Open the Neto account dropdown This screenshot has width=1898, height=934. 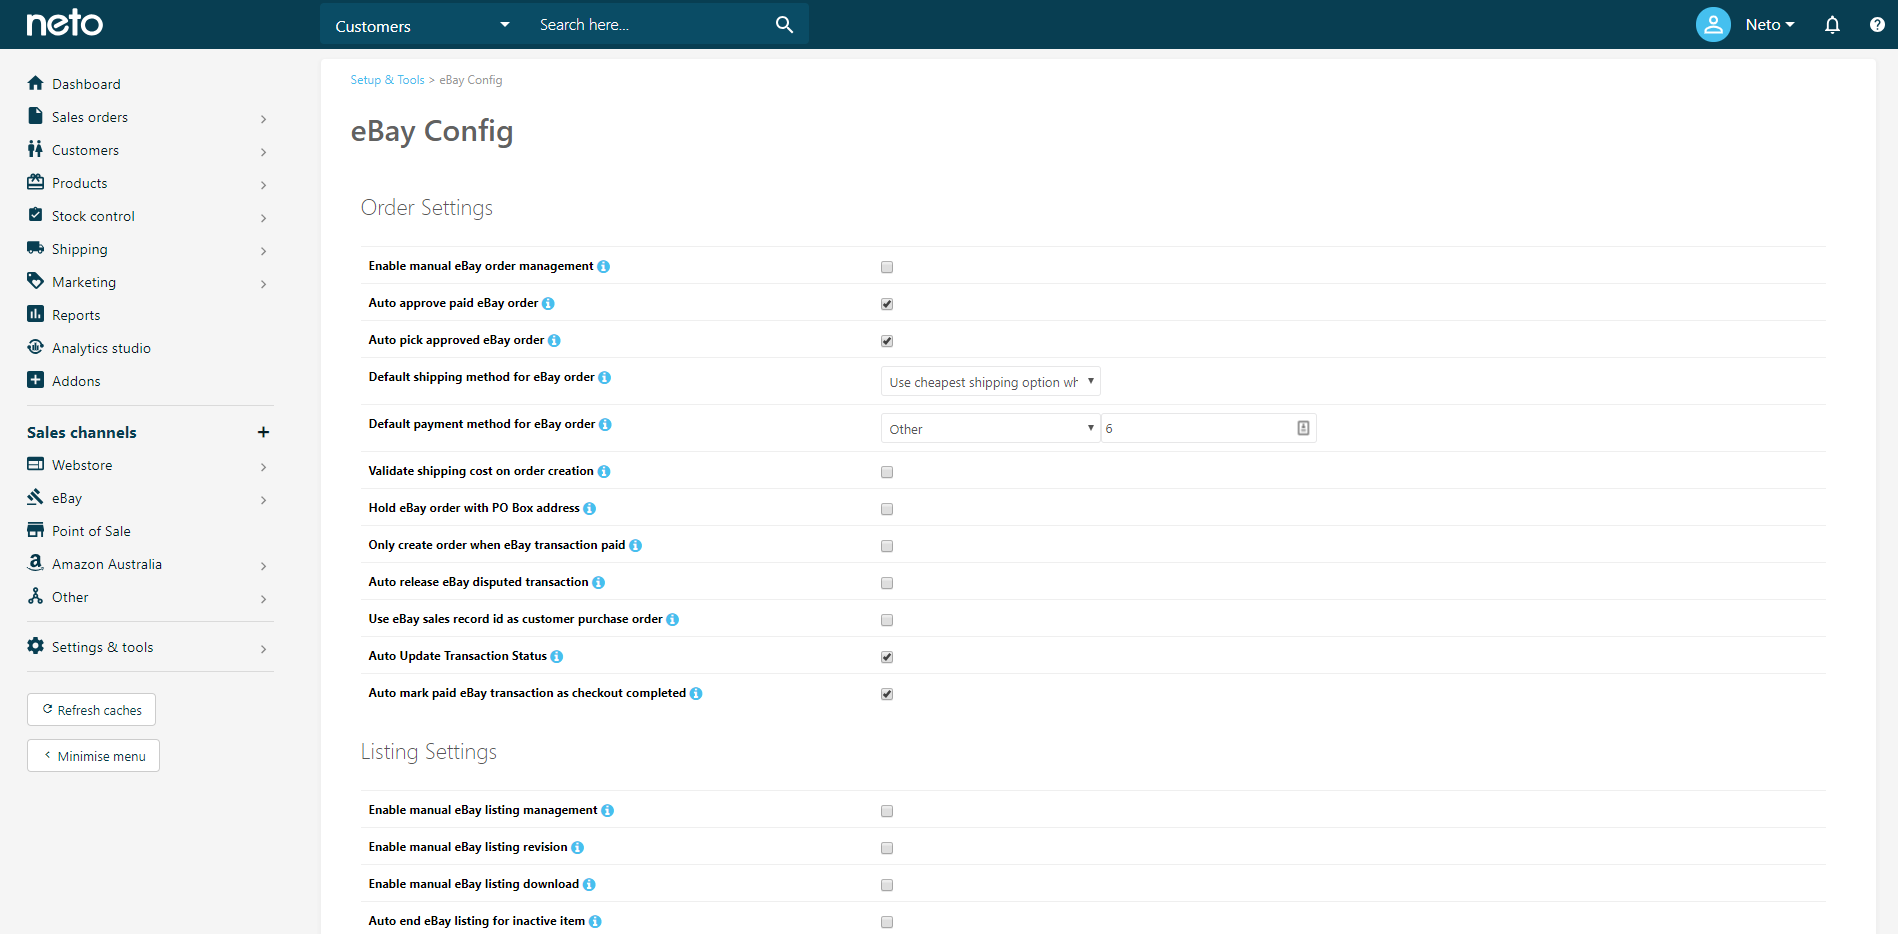pyautogui.click(x=1770, y=25)
